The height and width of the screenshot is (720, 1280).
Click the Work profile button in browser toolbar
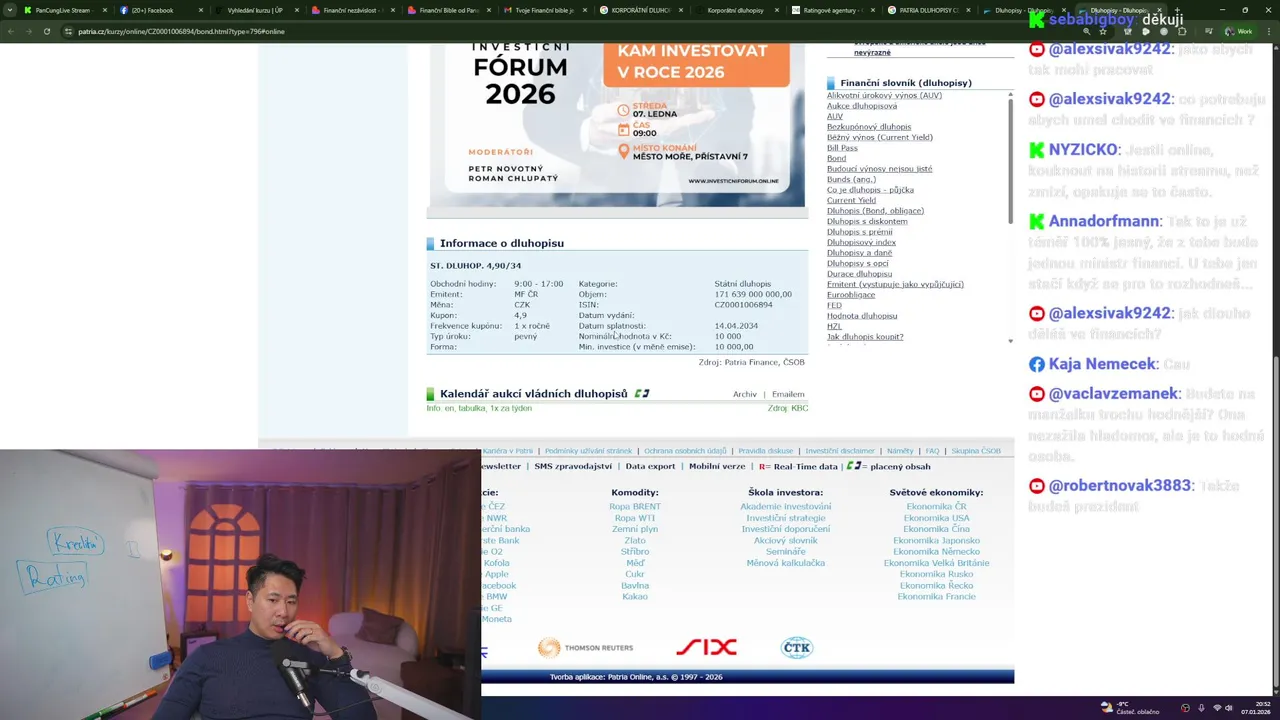coord(1238,31)
